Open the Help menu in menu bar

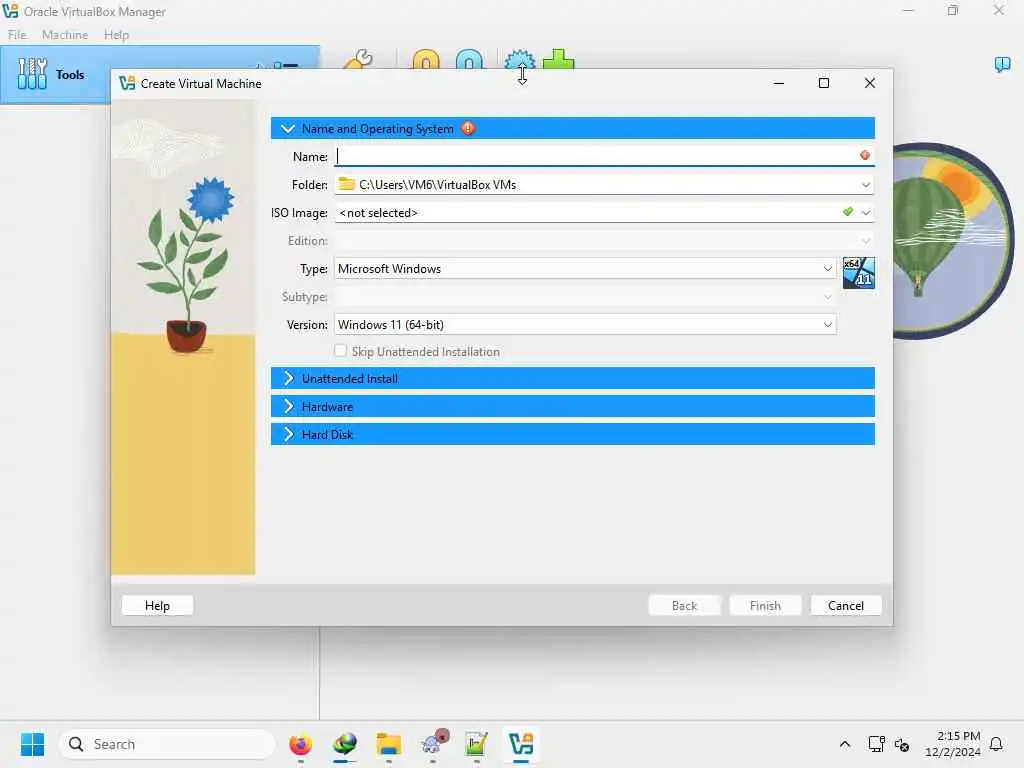coord(116,35)
